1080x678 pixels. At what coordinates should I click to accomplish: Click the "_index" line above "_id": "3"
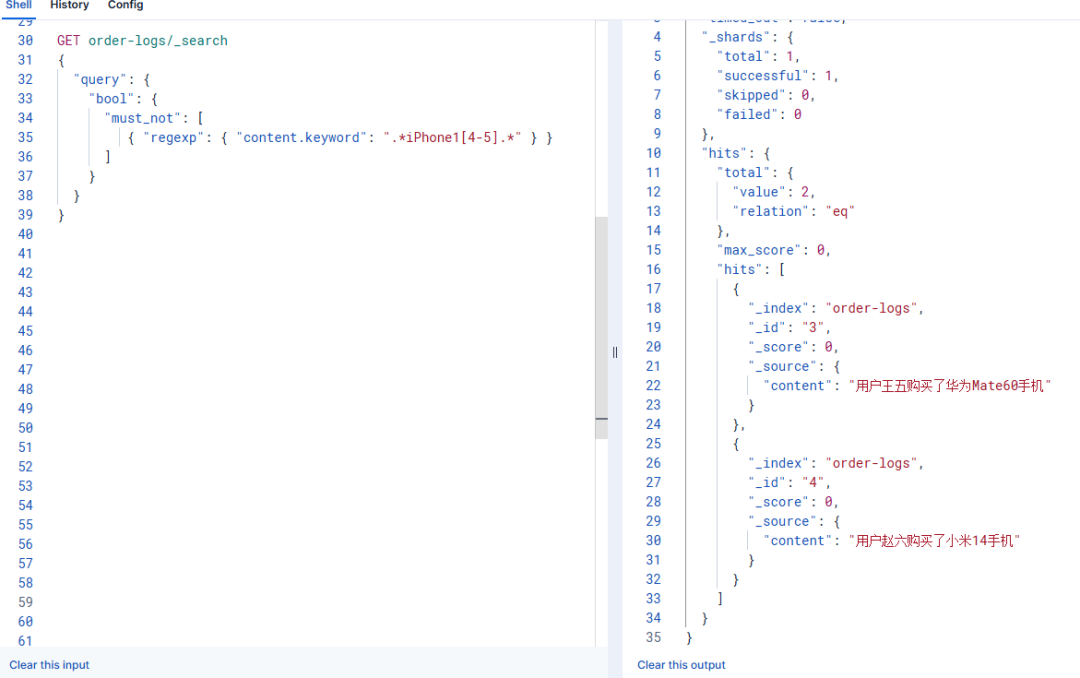tap(835, 308)
